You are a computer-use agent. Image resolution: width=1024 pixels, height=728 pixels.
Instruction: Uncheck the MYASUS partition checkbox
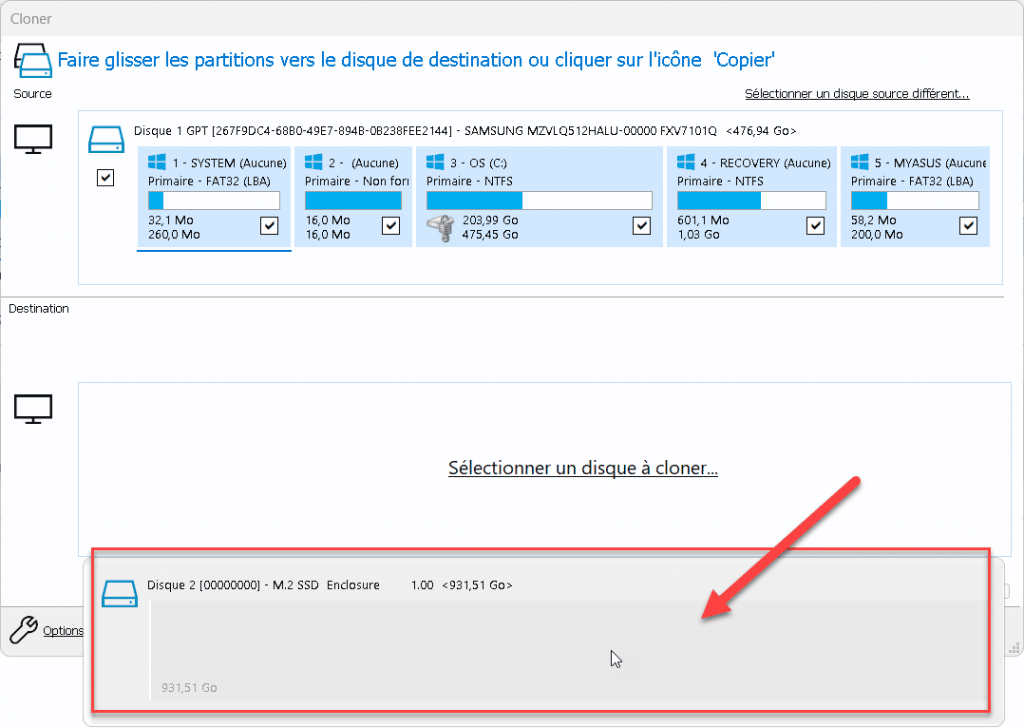pos(968,226)
